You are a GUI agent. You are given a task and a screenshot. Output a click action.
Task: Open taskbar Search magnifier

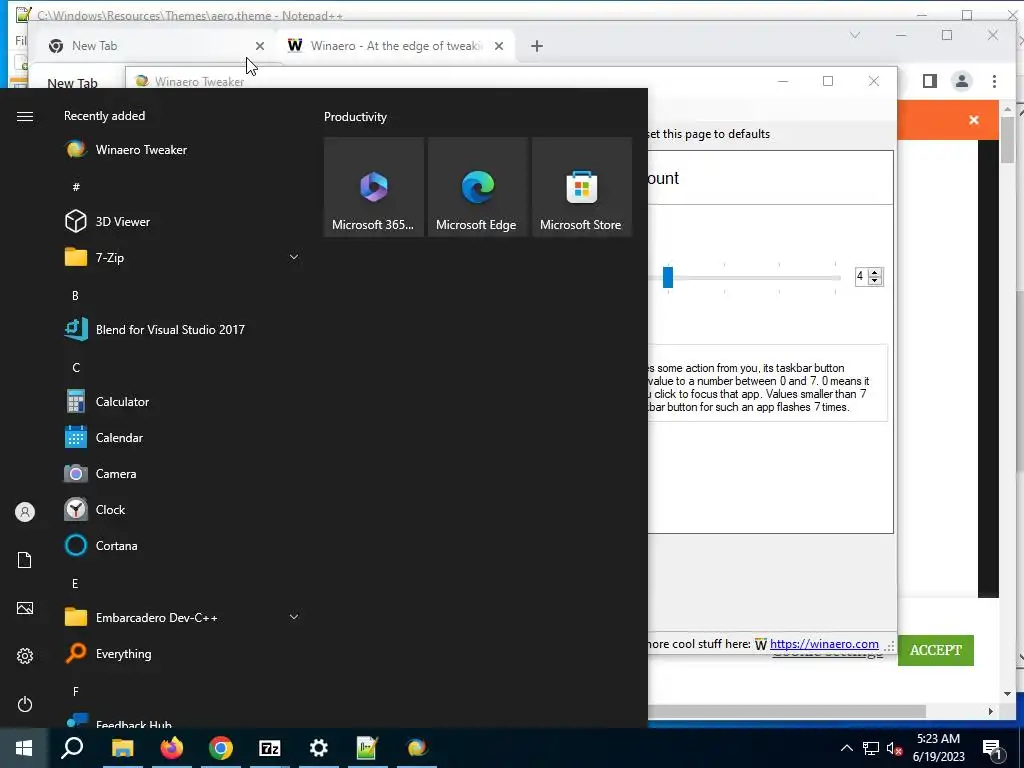click(x=72, y=748)
